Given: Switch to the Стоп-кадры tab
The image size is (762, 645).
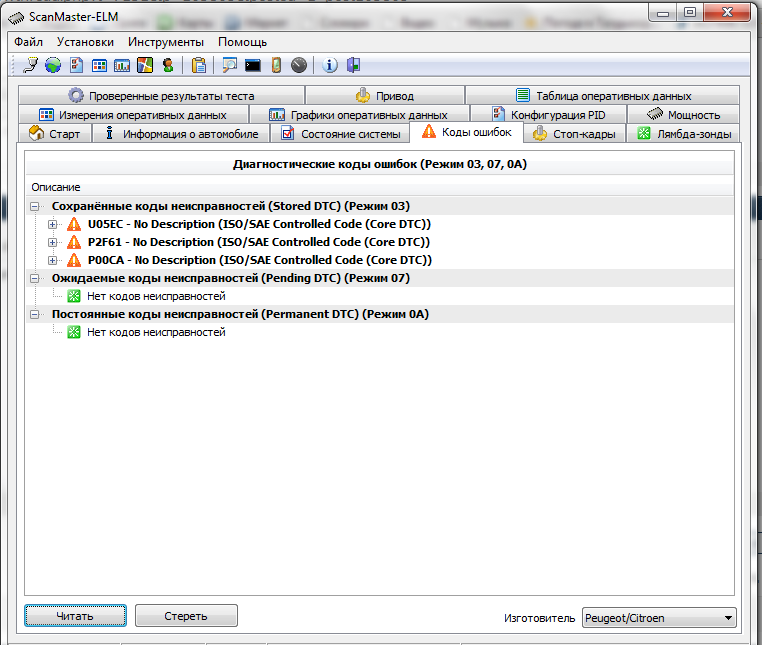Looking at the screenshot, I should (575, 133).
